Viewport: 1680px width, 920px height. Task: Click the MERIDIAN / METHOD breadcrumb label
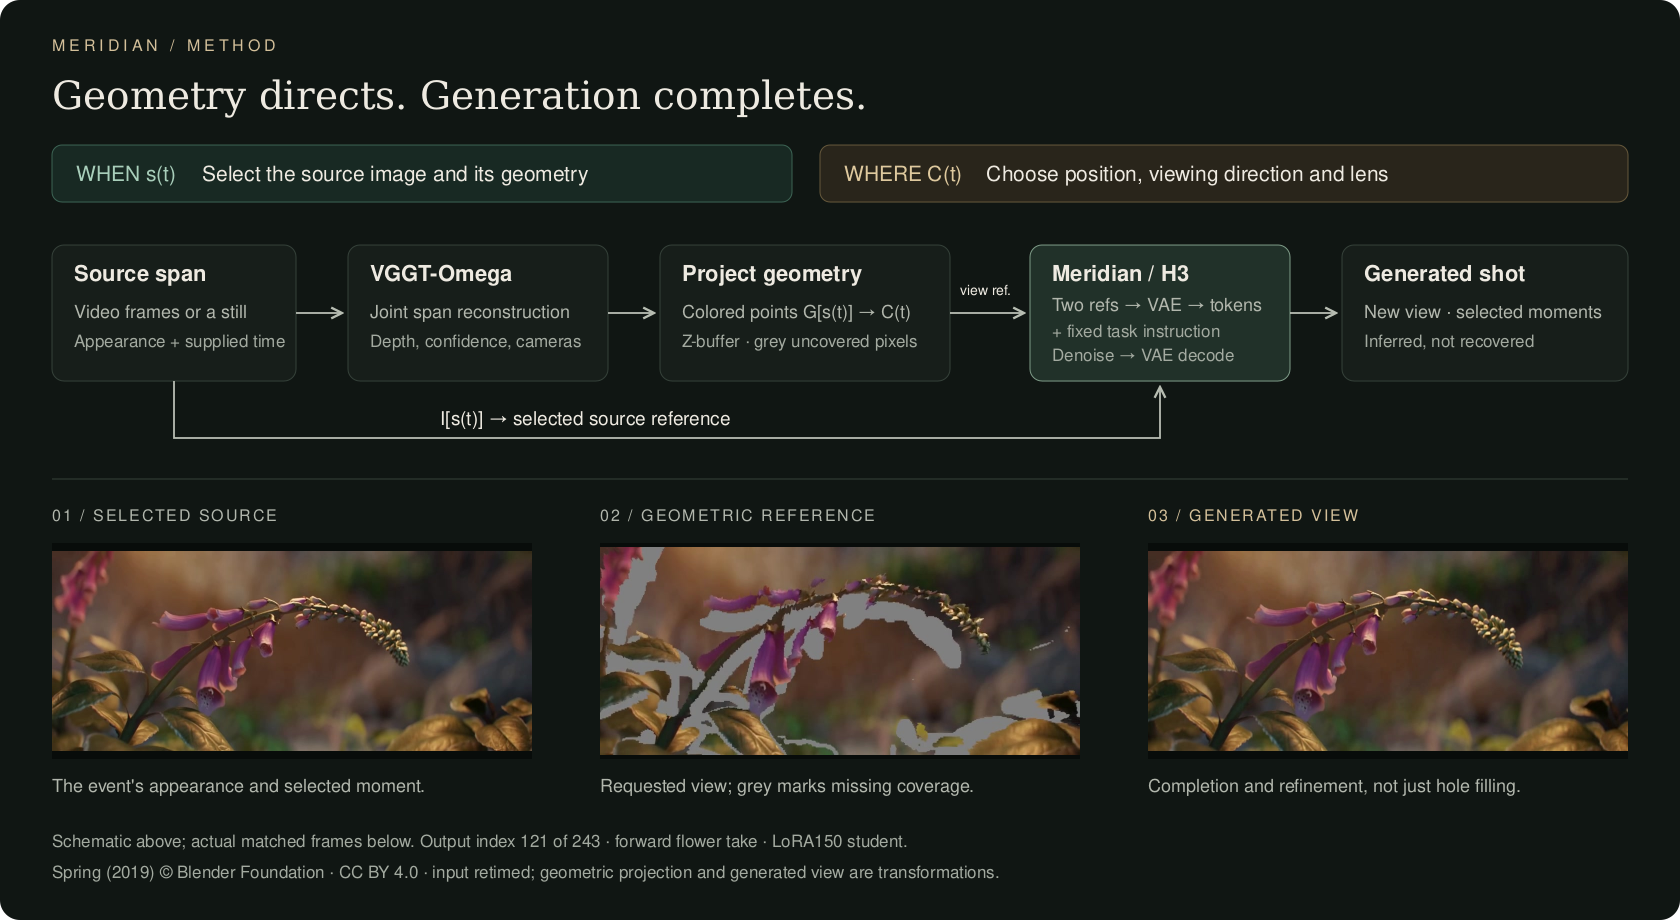tap(164, 45)
